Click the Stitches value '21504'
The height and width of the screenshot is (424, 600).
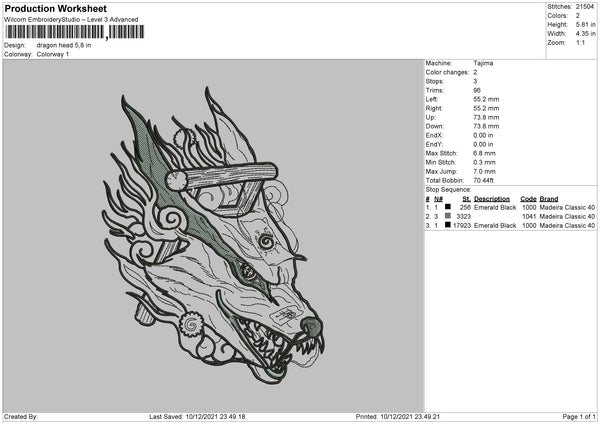point(585,7)
